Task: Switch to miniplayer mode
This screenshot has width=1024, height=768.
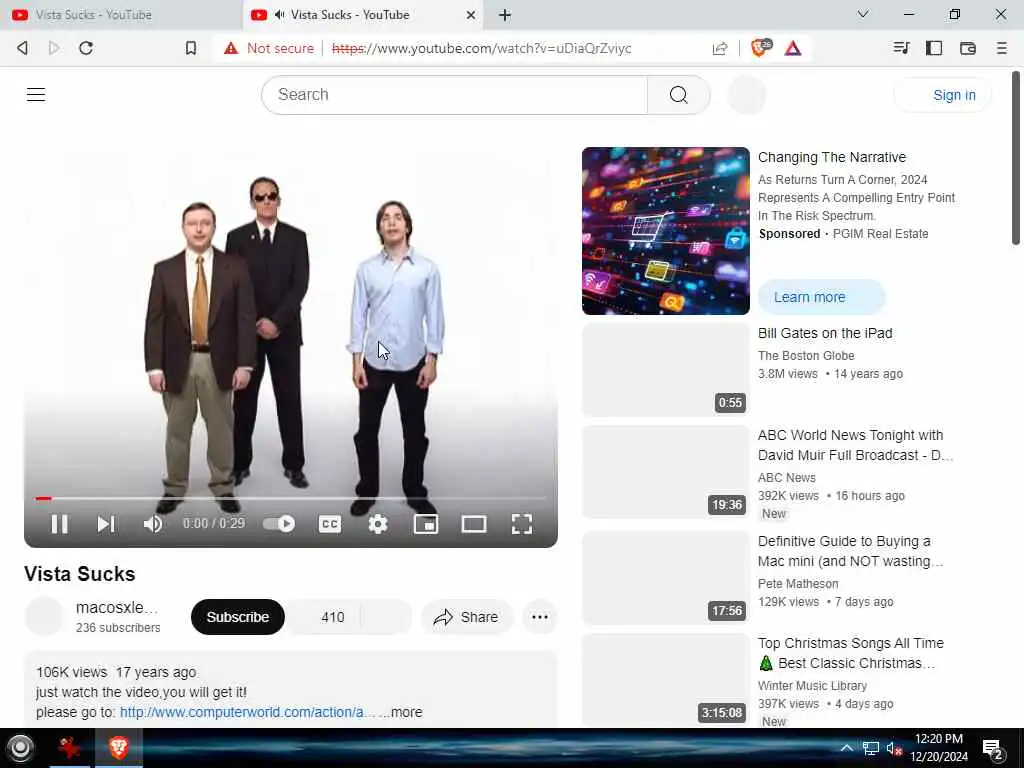Action: [x=426, y=524]
